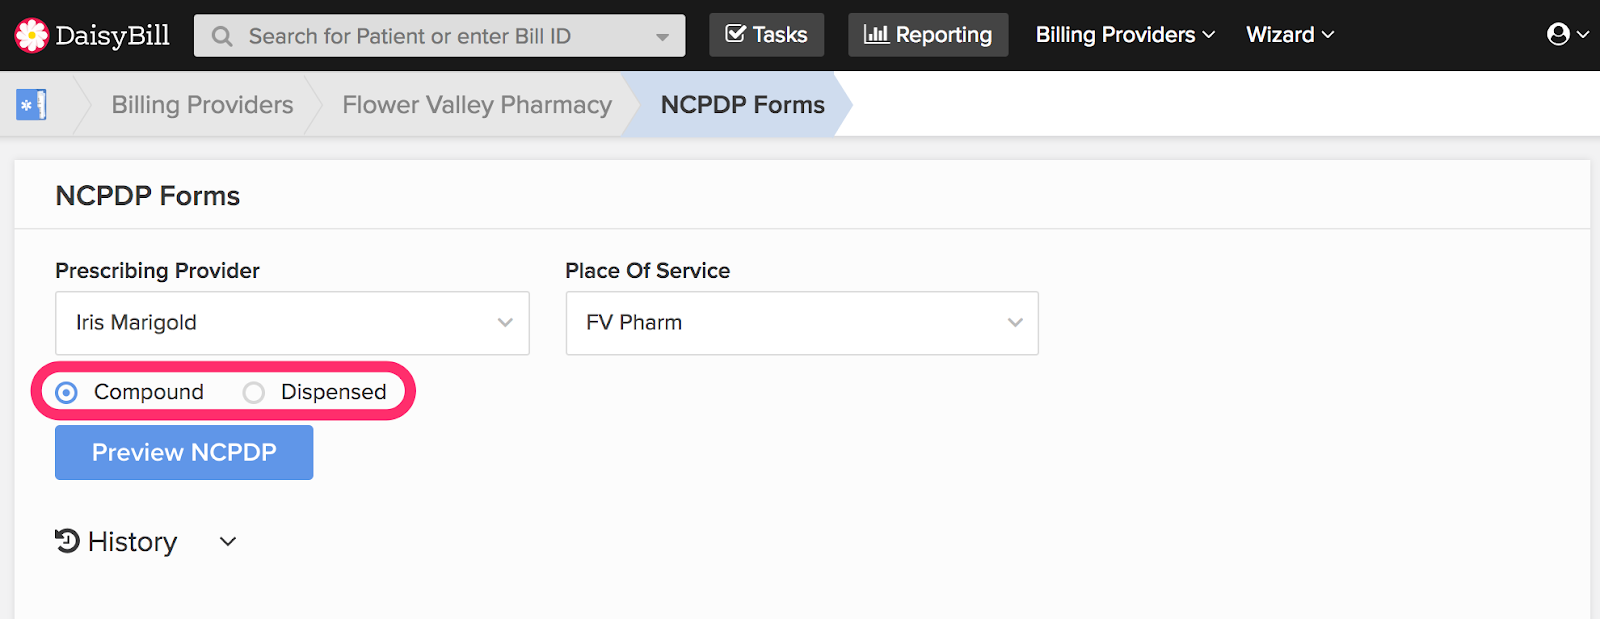Select the Dispensed radio option

click(x=254, y=393)
